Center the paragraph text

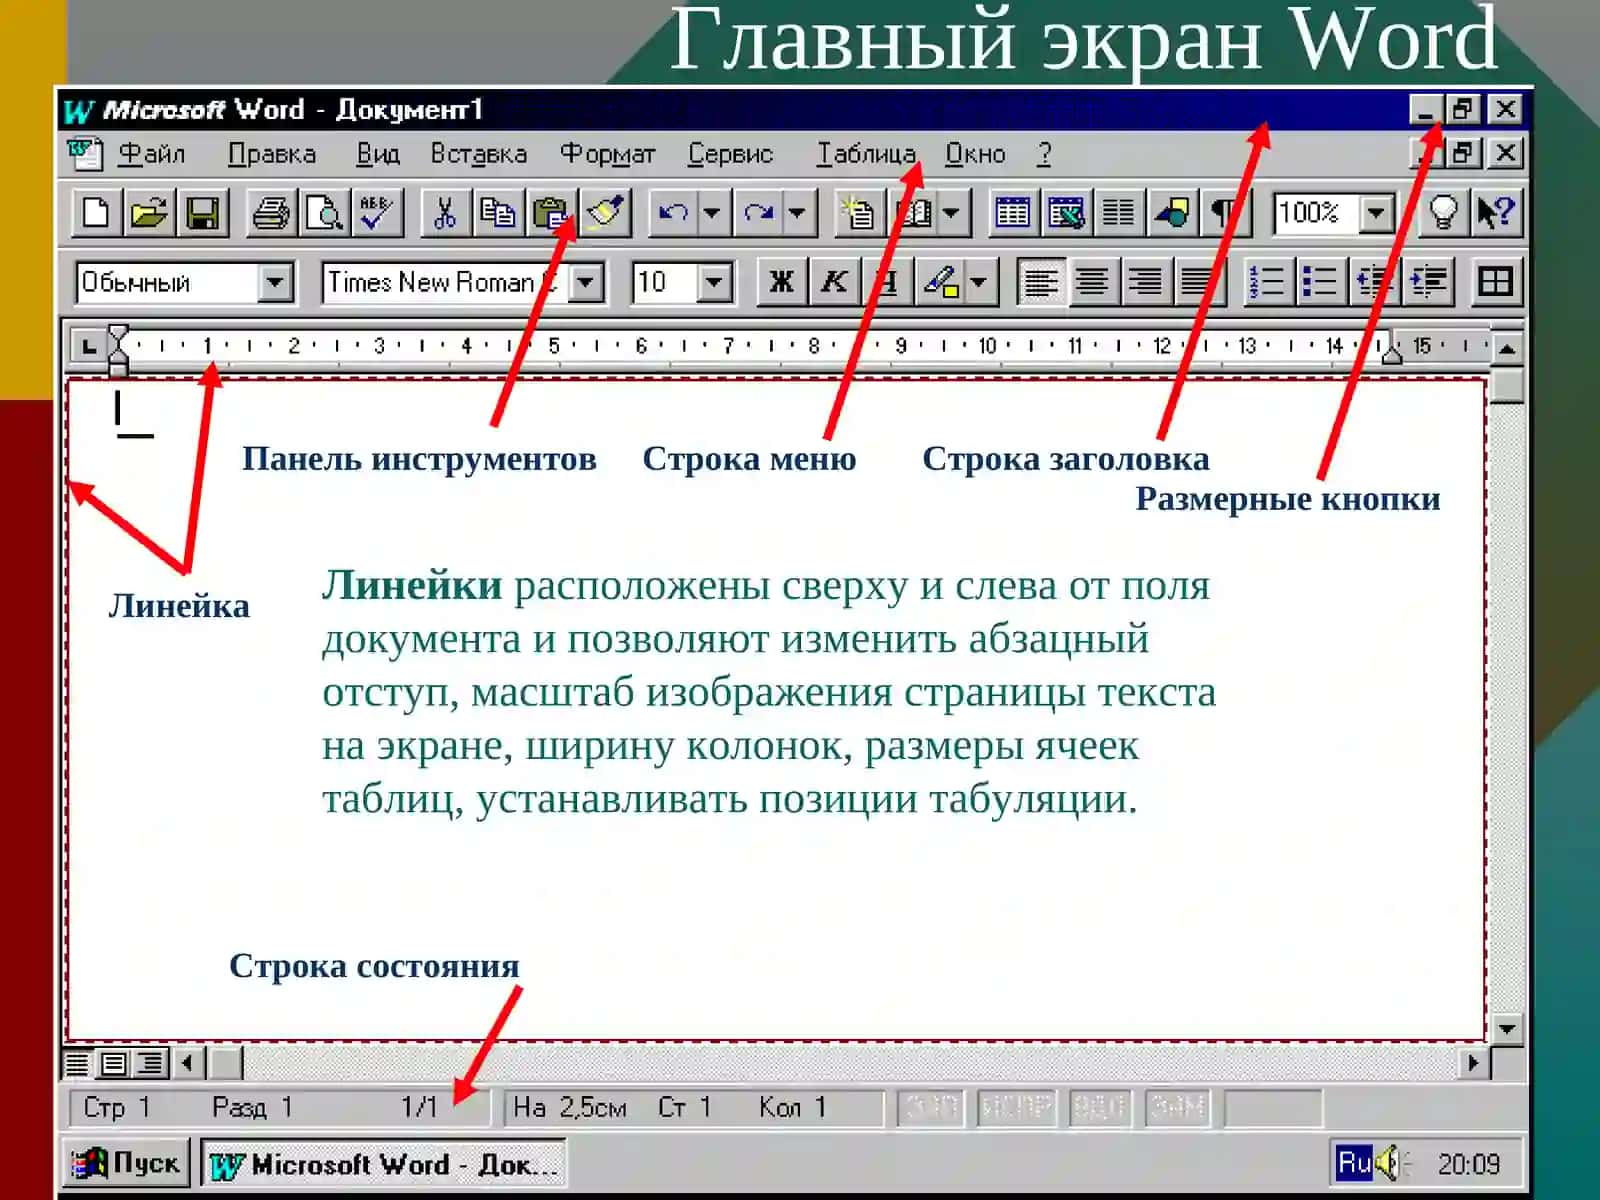pyautogui.click(x=1093, y=282)
